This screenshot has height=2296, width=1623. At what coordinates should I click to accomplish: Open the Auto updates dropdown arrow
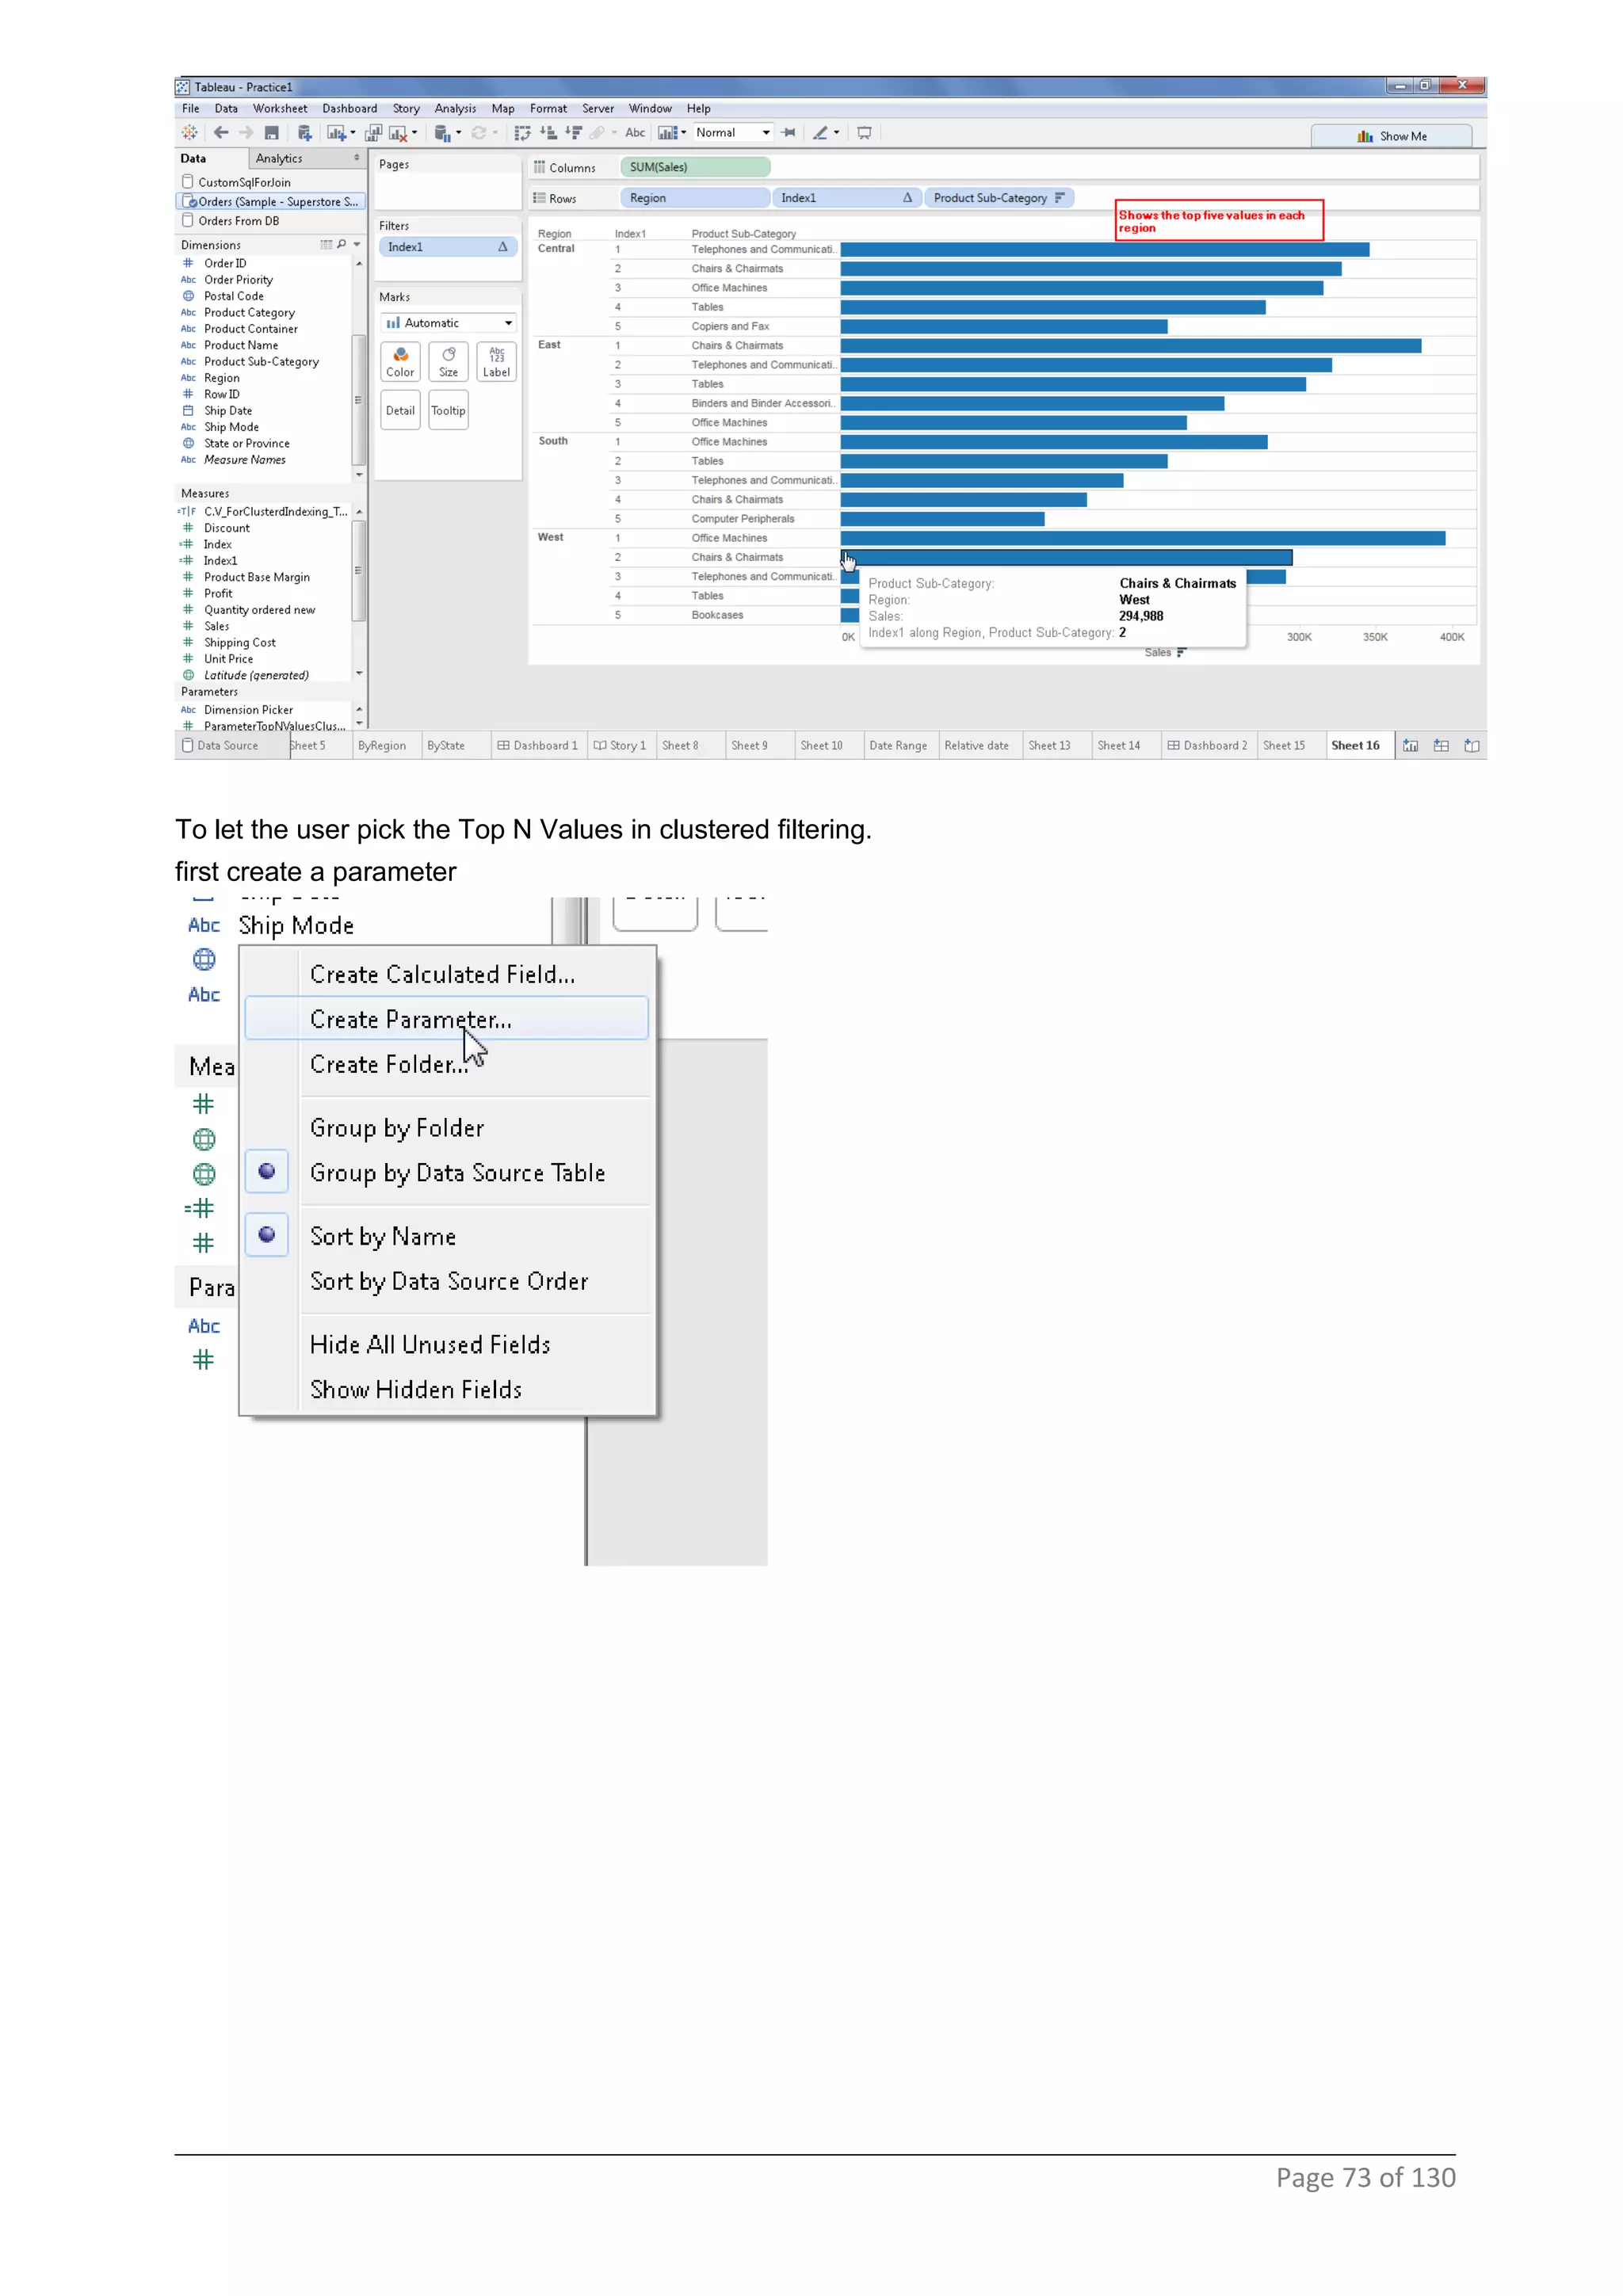point(458,132)
